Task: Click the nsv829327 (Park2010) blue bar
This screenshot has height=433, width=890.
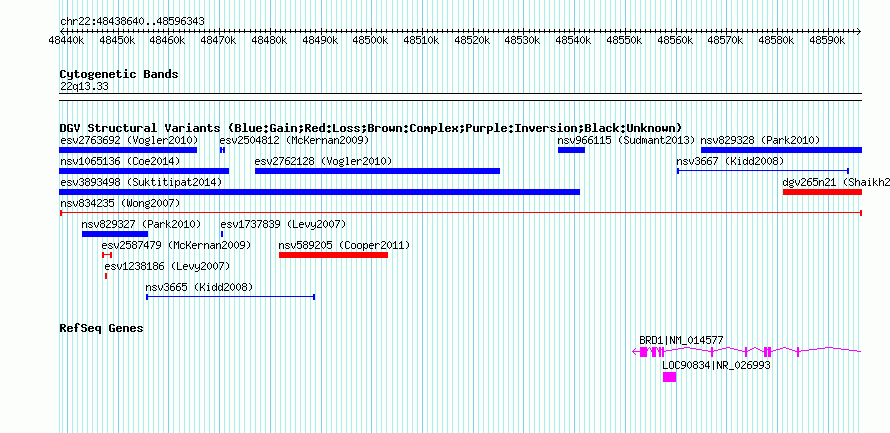Action: point(115,234)
